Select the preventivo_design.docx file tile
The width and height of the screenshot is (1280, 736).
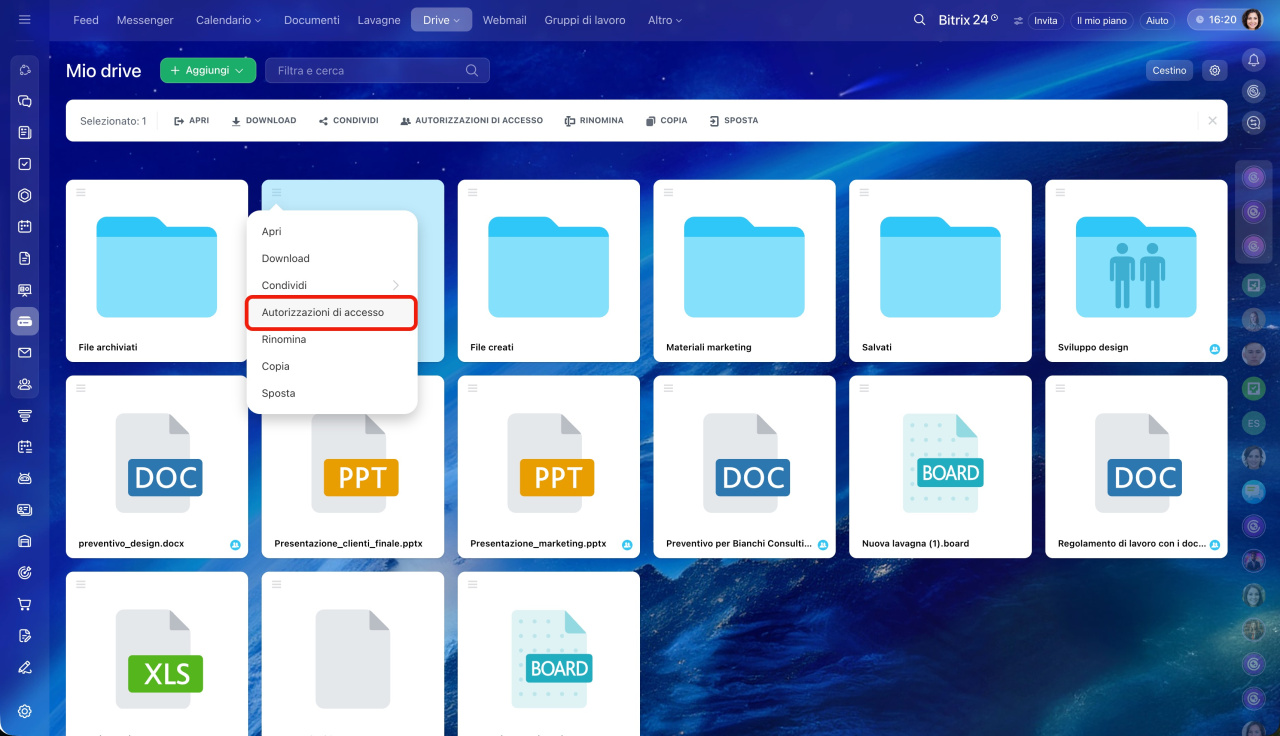[x=157, y=467]
